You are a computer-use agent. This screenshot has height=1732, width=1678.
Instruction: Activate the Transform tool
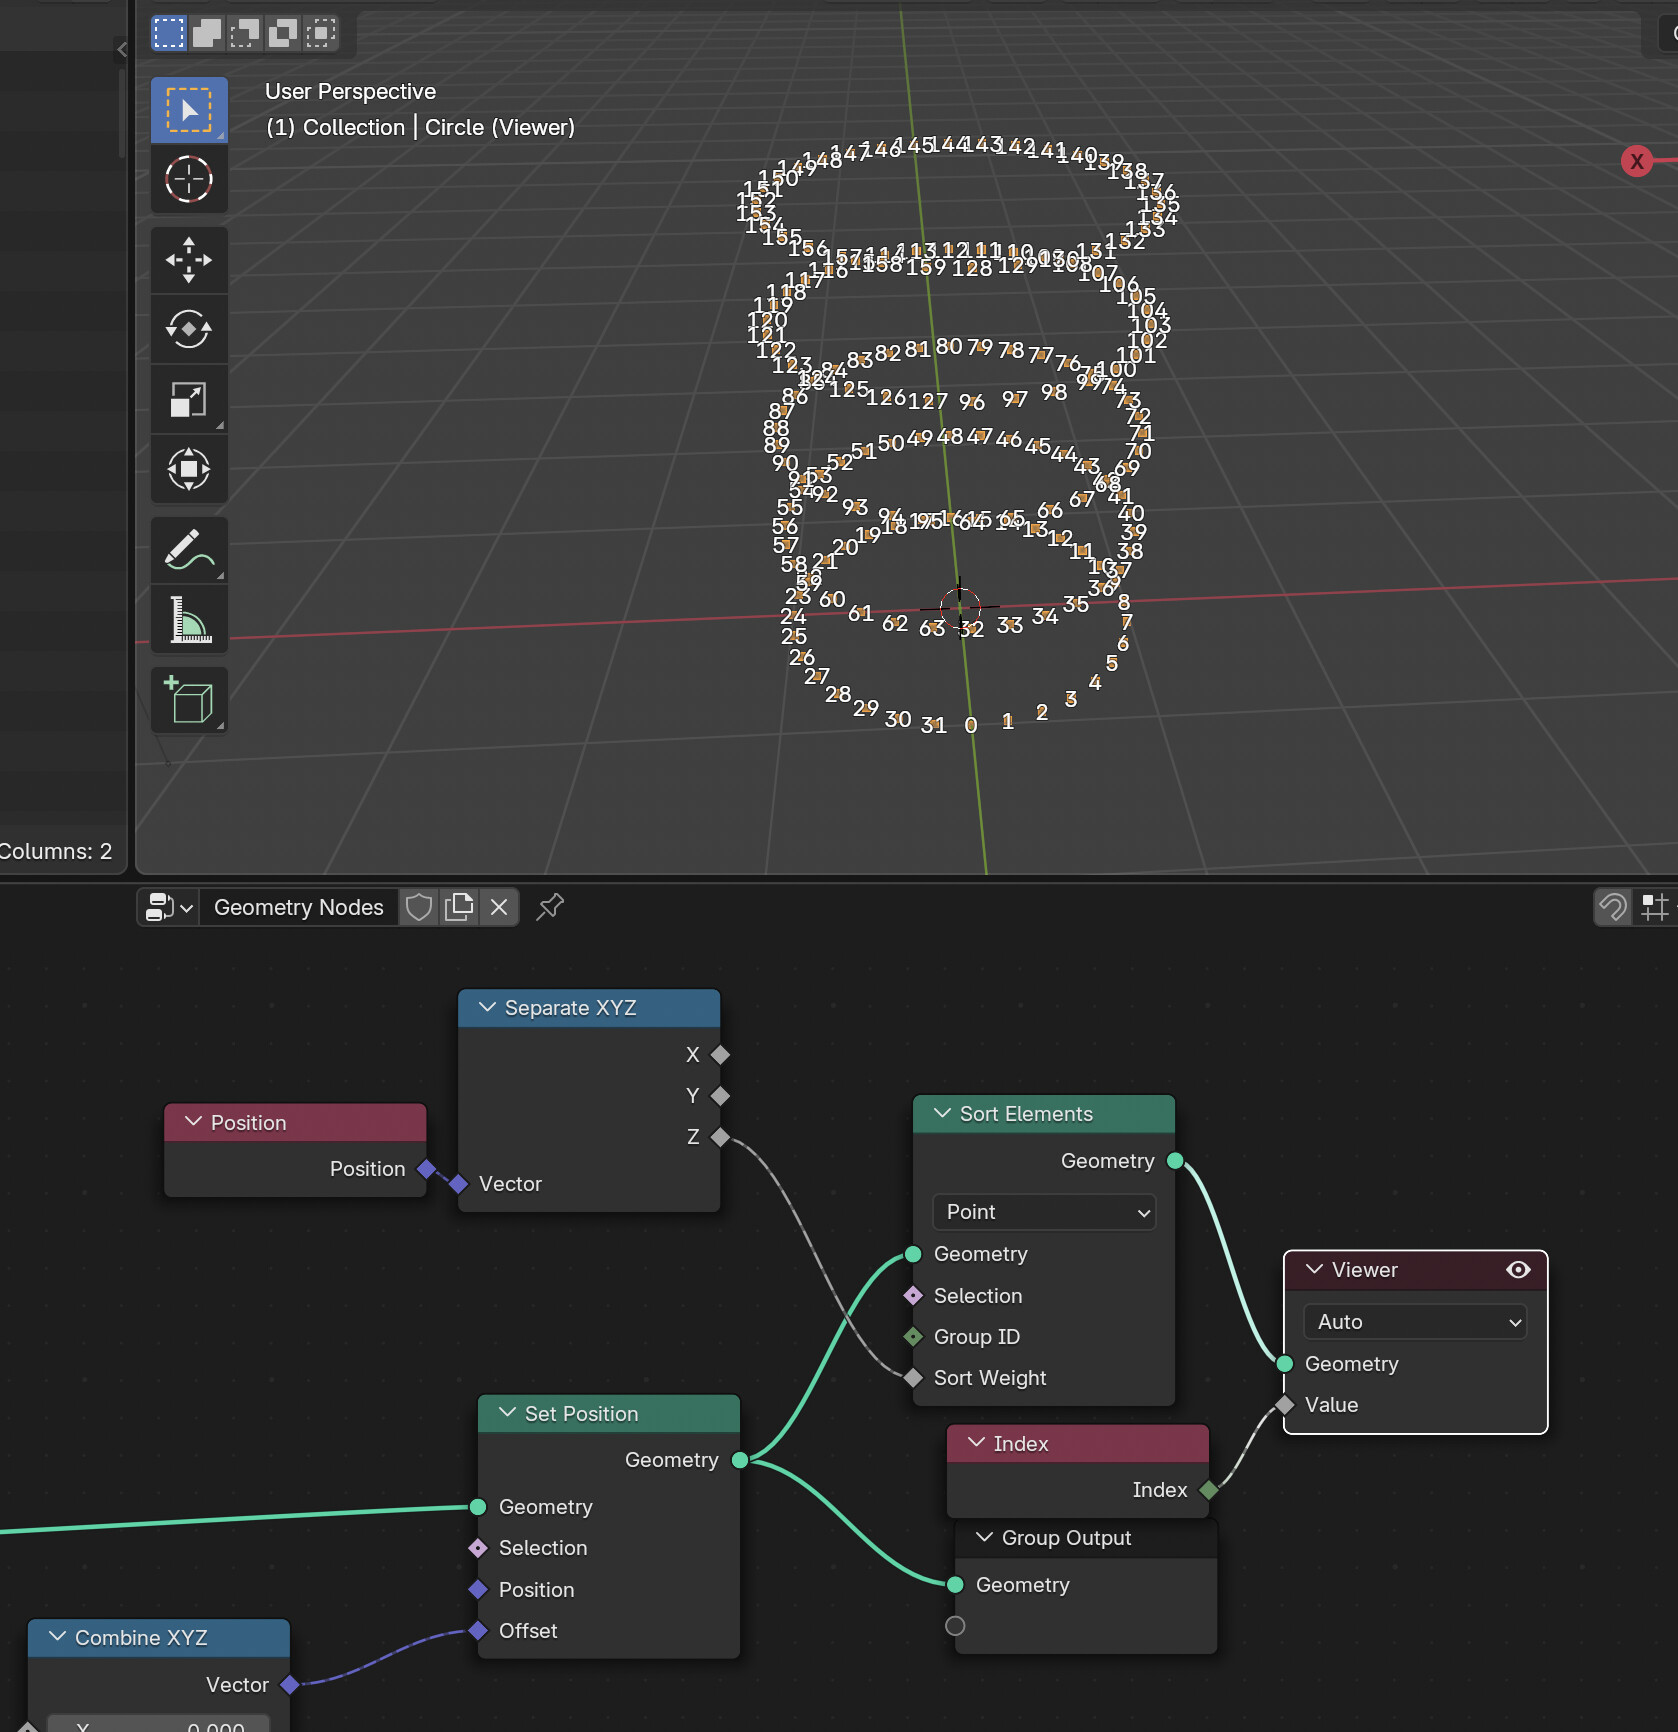point(189,469)
